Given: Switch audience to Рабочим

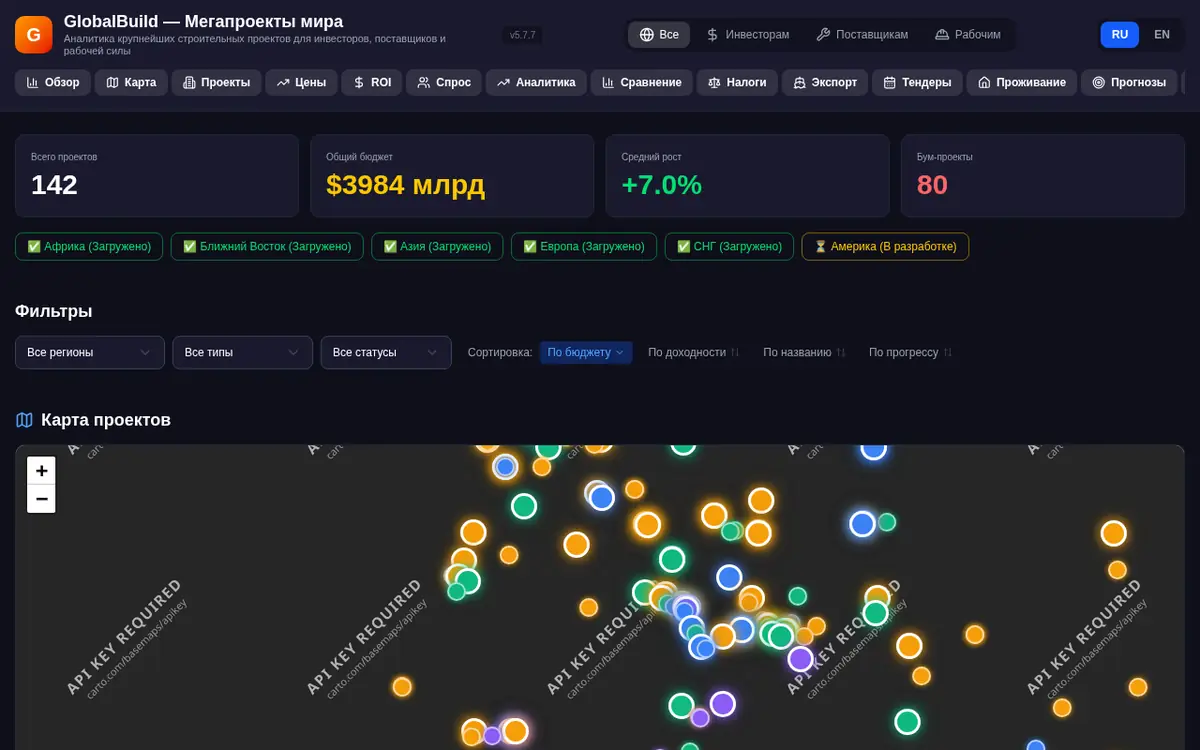Looking at the screenshot, I should coord(967,34).
